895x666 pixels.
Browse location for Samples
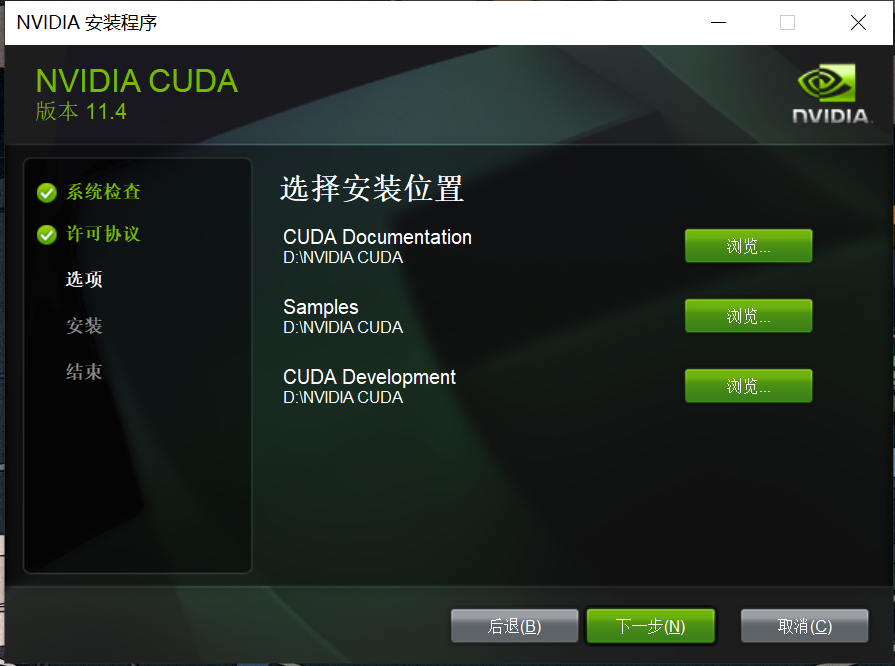click(748, 316)
